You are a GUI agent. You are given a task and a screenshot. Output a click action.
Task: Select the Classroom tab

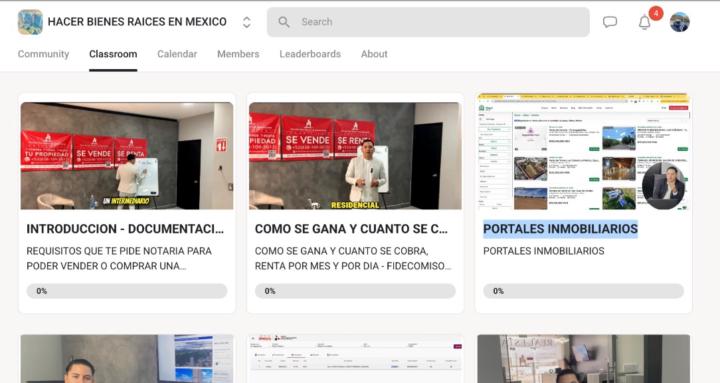tap(113, 54)
